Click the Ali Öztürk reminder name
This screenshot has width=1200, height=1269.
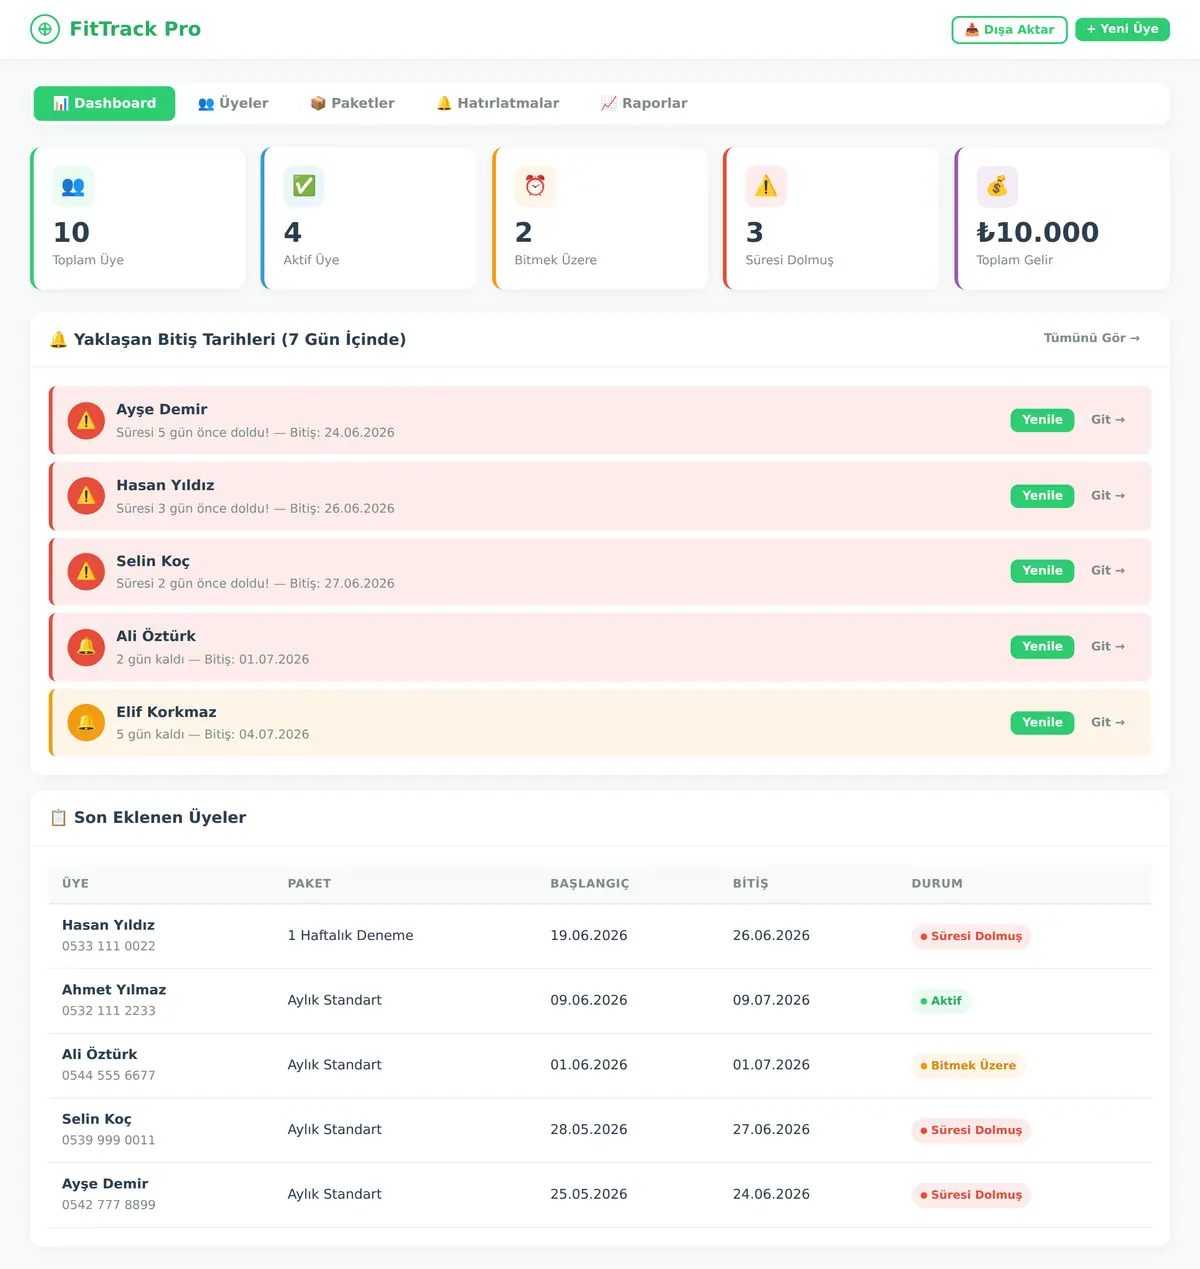[x=156, y=636]
